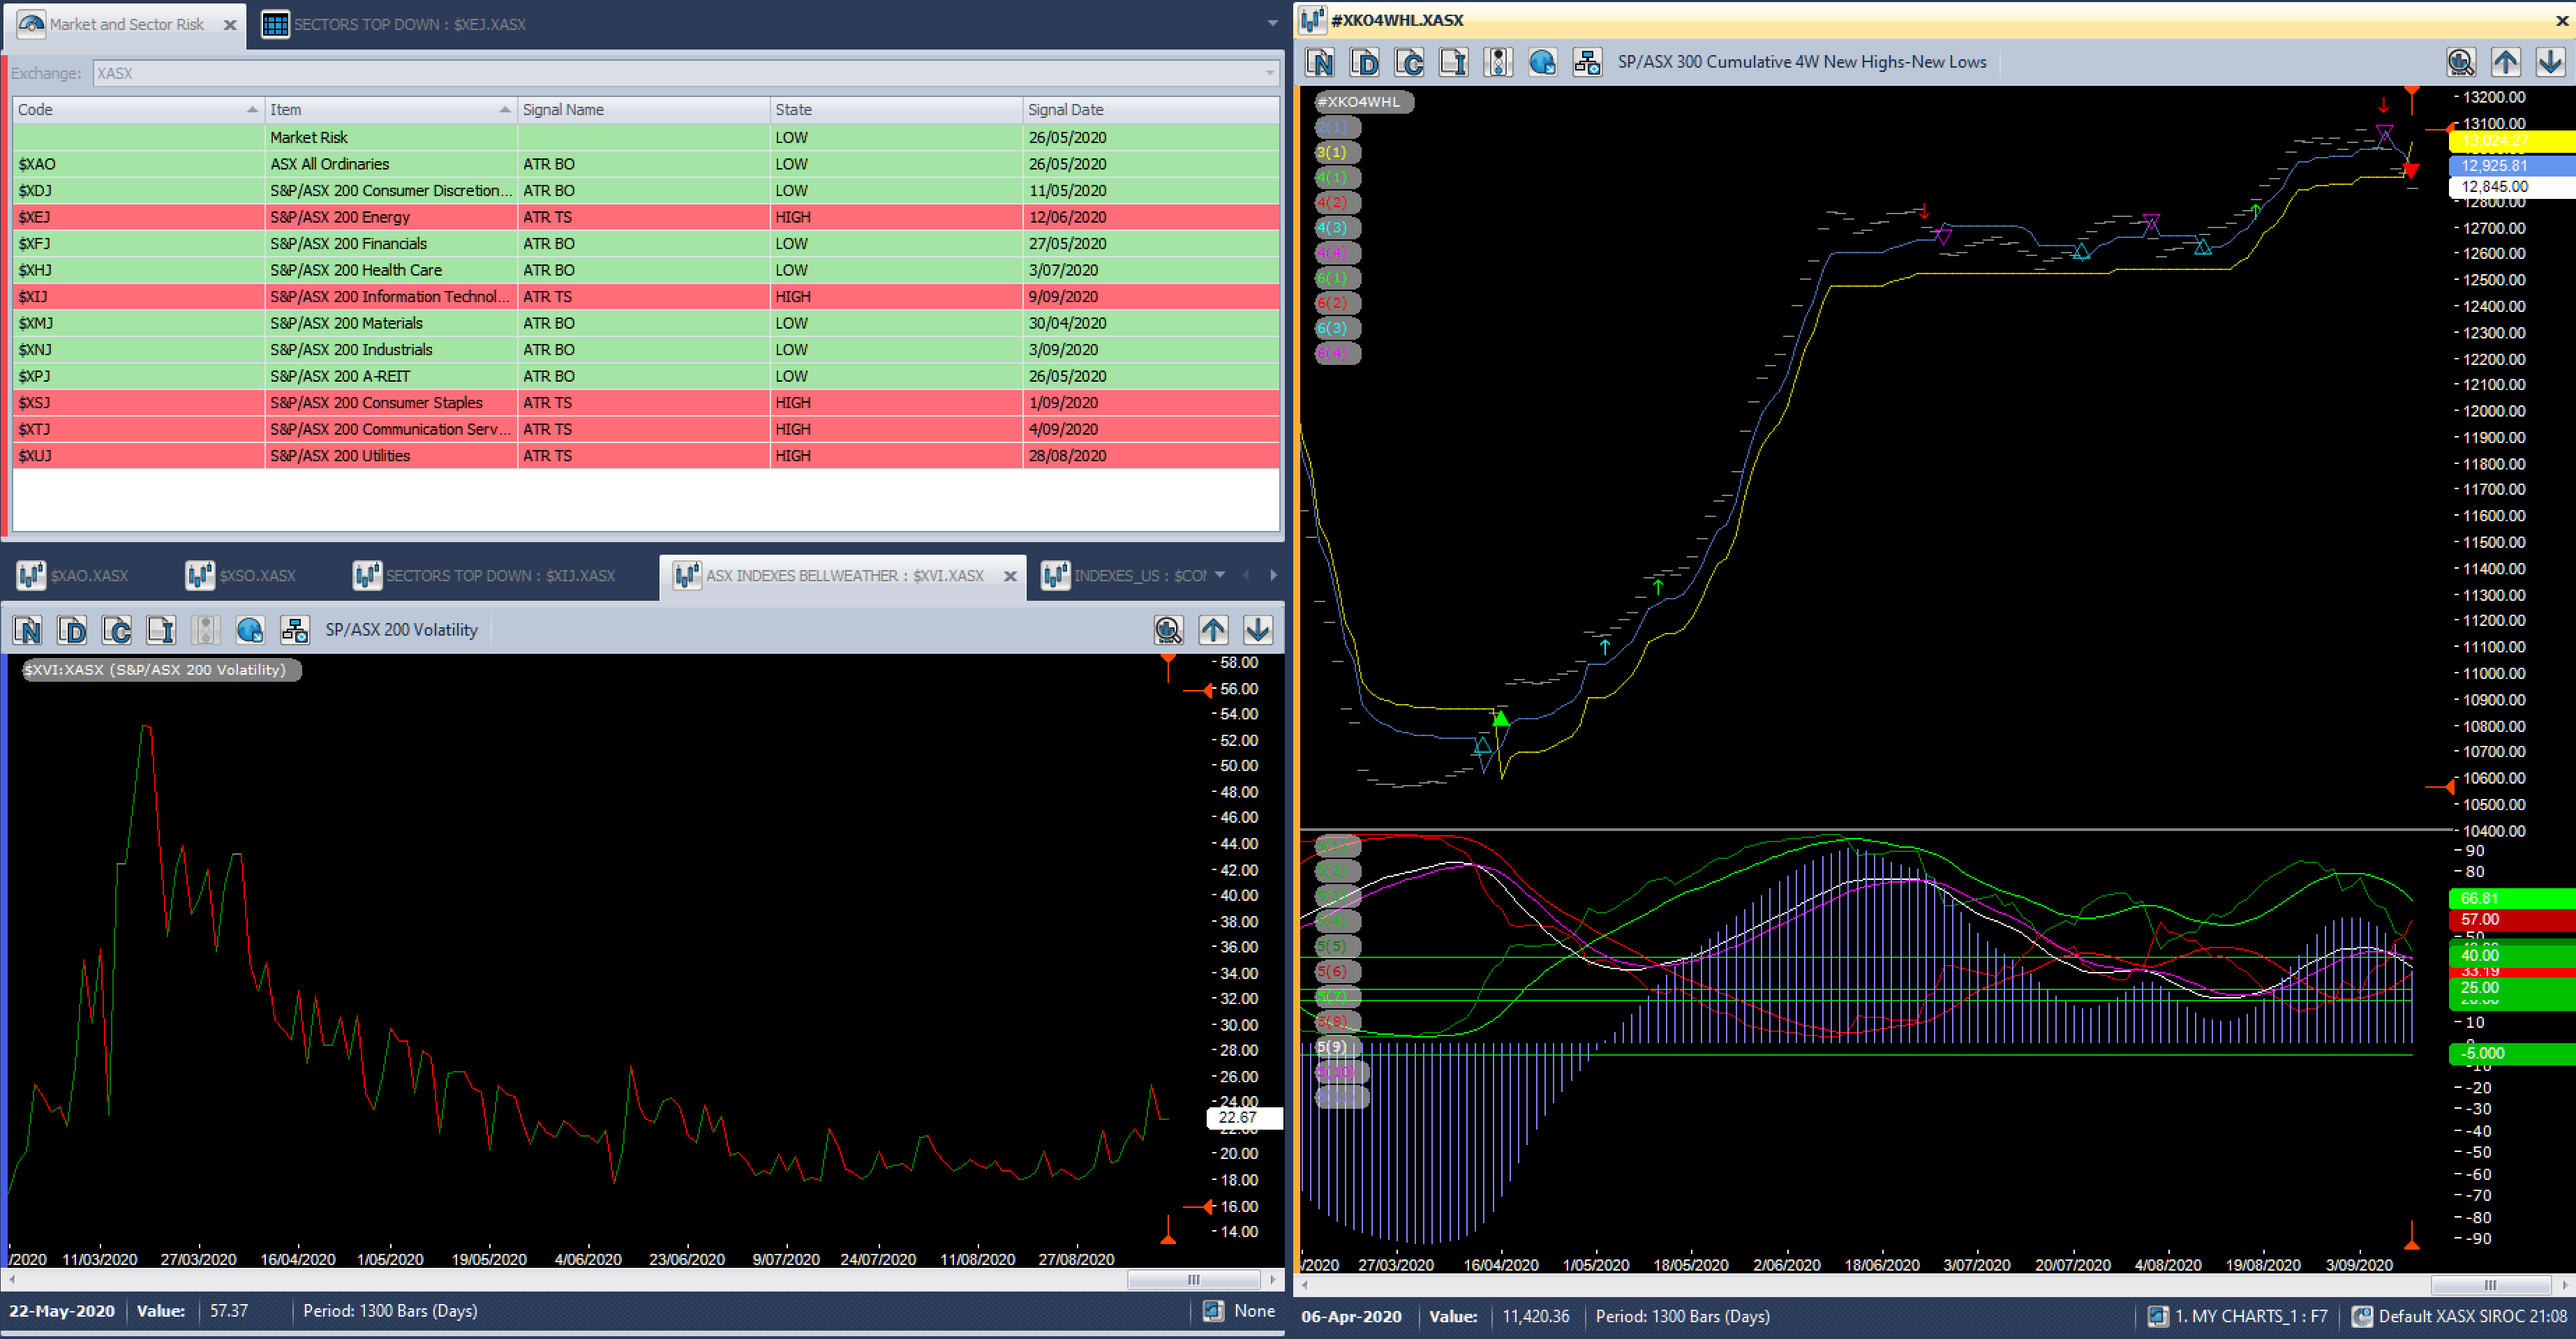Click the chart magnifier icon in XKO4WHL toolbar

(2461, 62)
